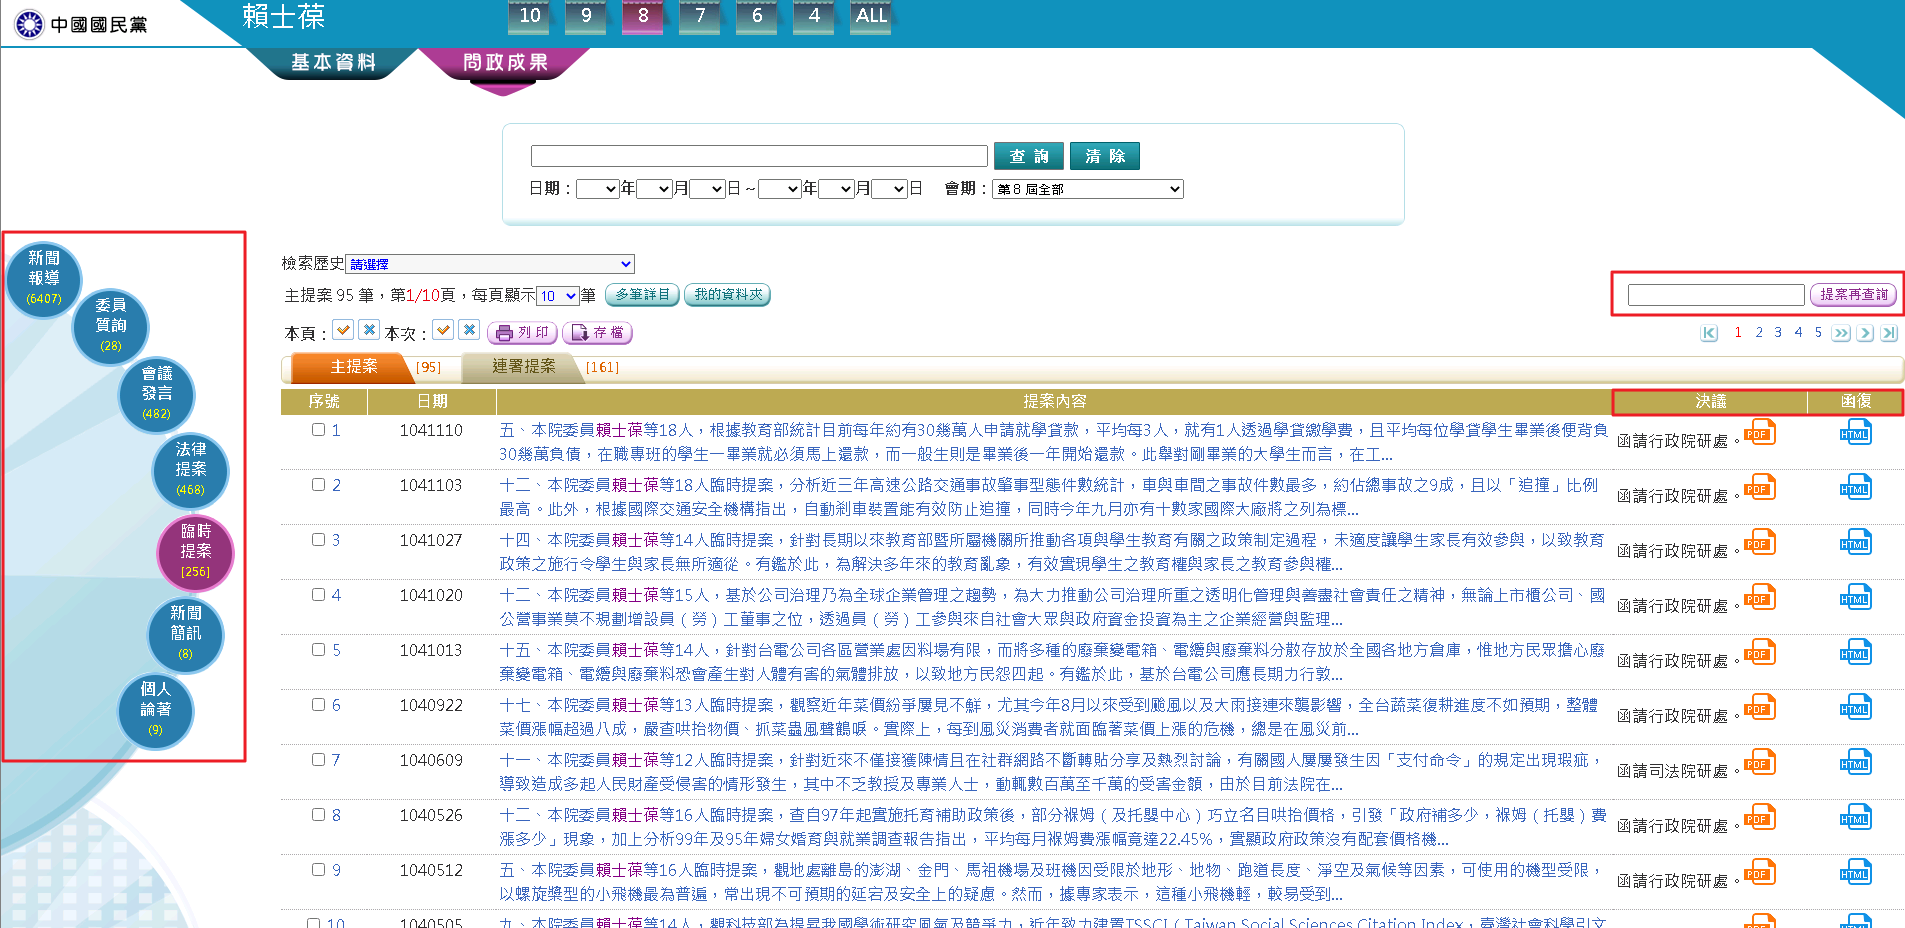Expand the 檢索歷史 dropdown
The image size is (1905, 928).
tap(490, 264)
